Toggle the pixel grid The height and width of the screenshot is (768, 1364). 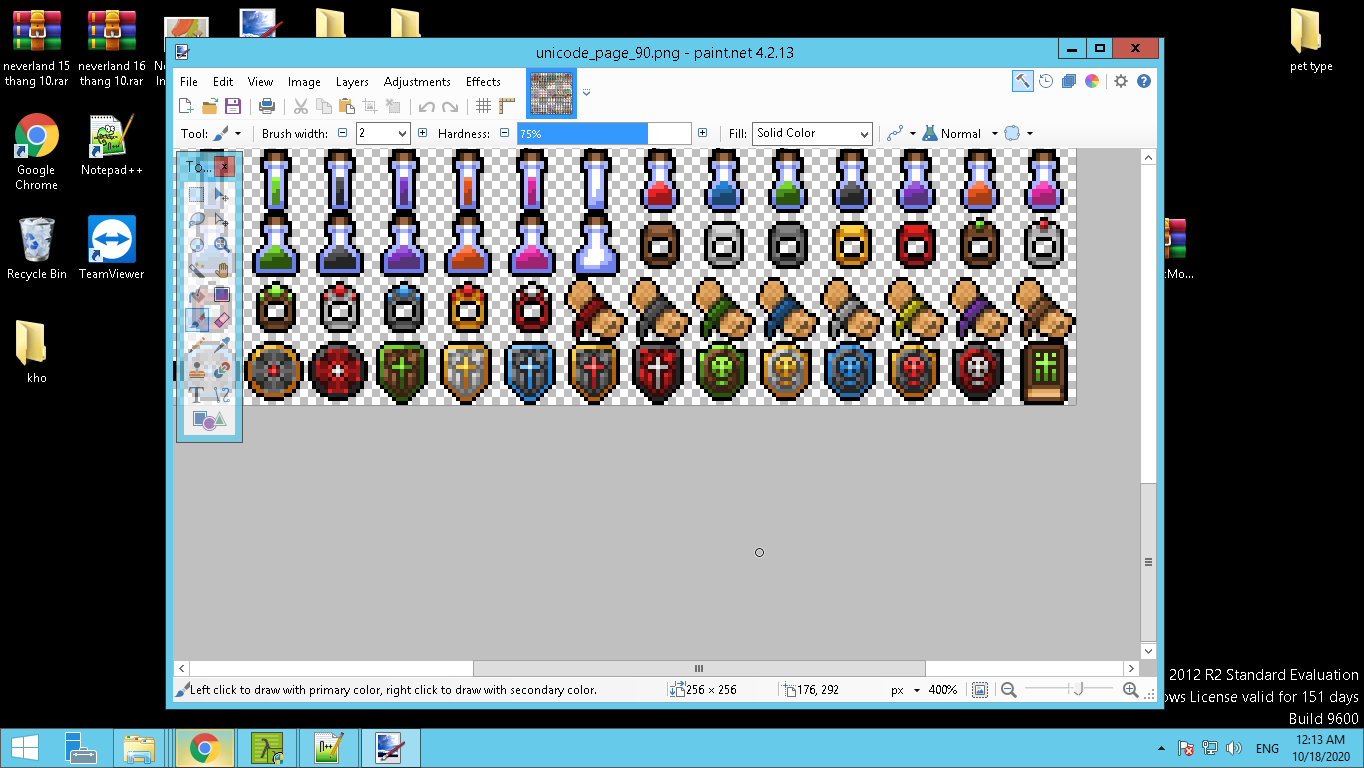coord(484,106)
